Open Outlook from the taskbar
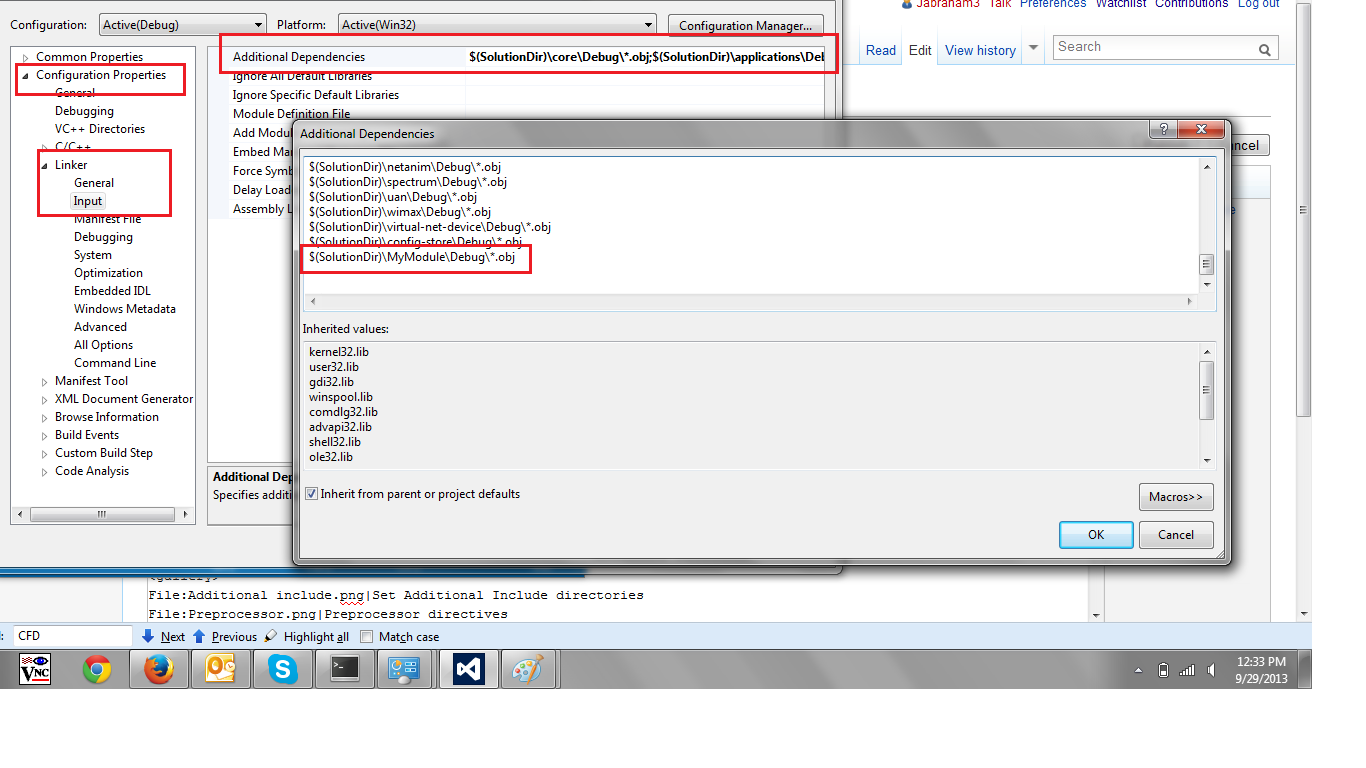The height and width of the screenshot is (768, 1366). (220, 669)
